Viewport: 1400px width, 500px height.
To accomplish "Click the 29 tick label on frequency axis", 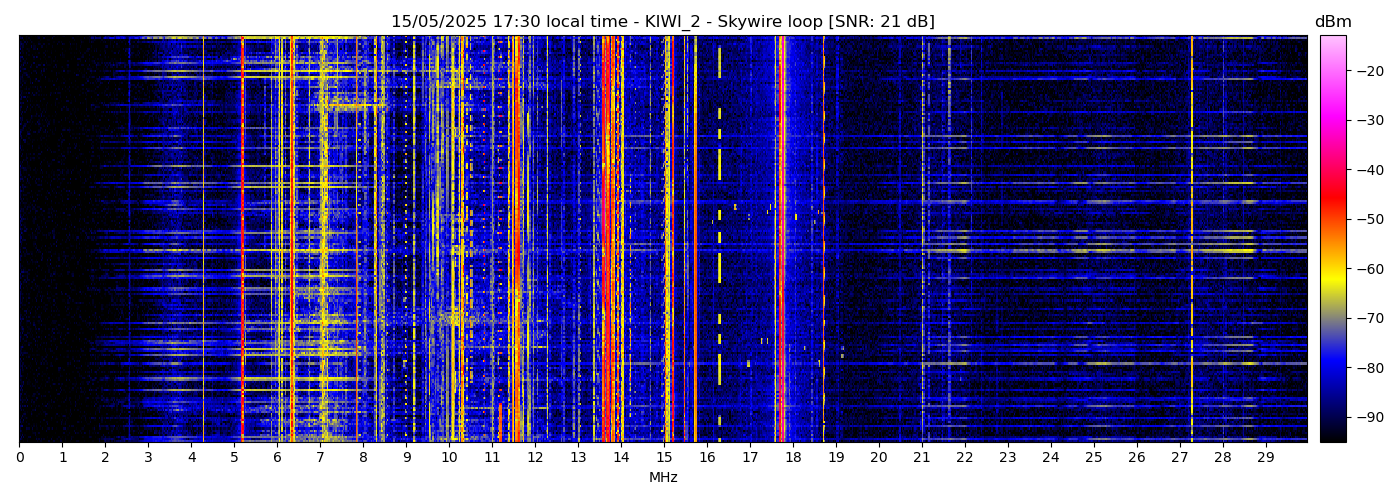I will click(1265, 457).
